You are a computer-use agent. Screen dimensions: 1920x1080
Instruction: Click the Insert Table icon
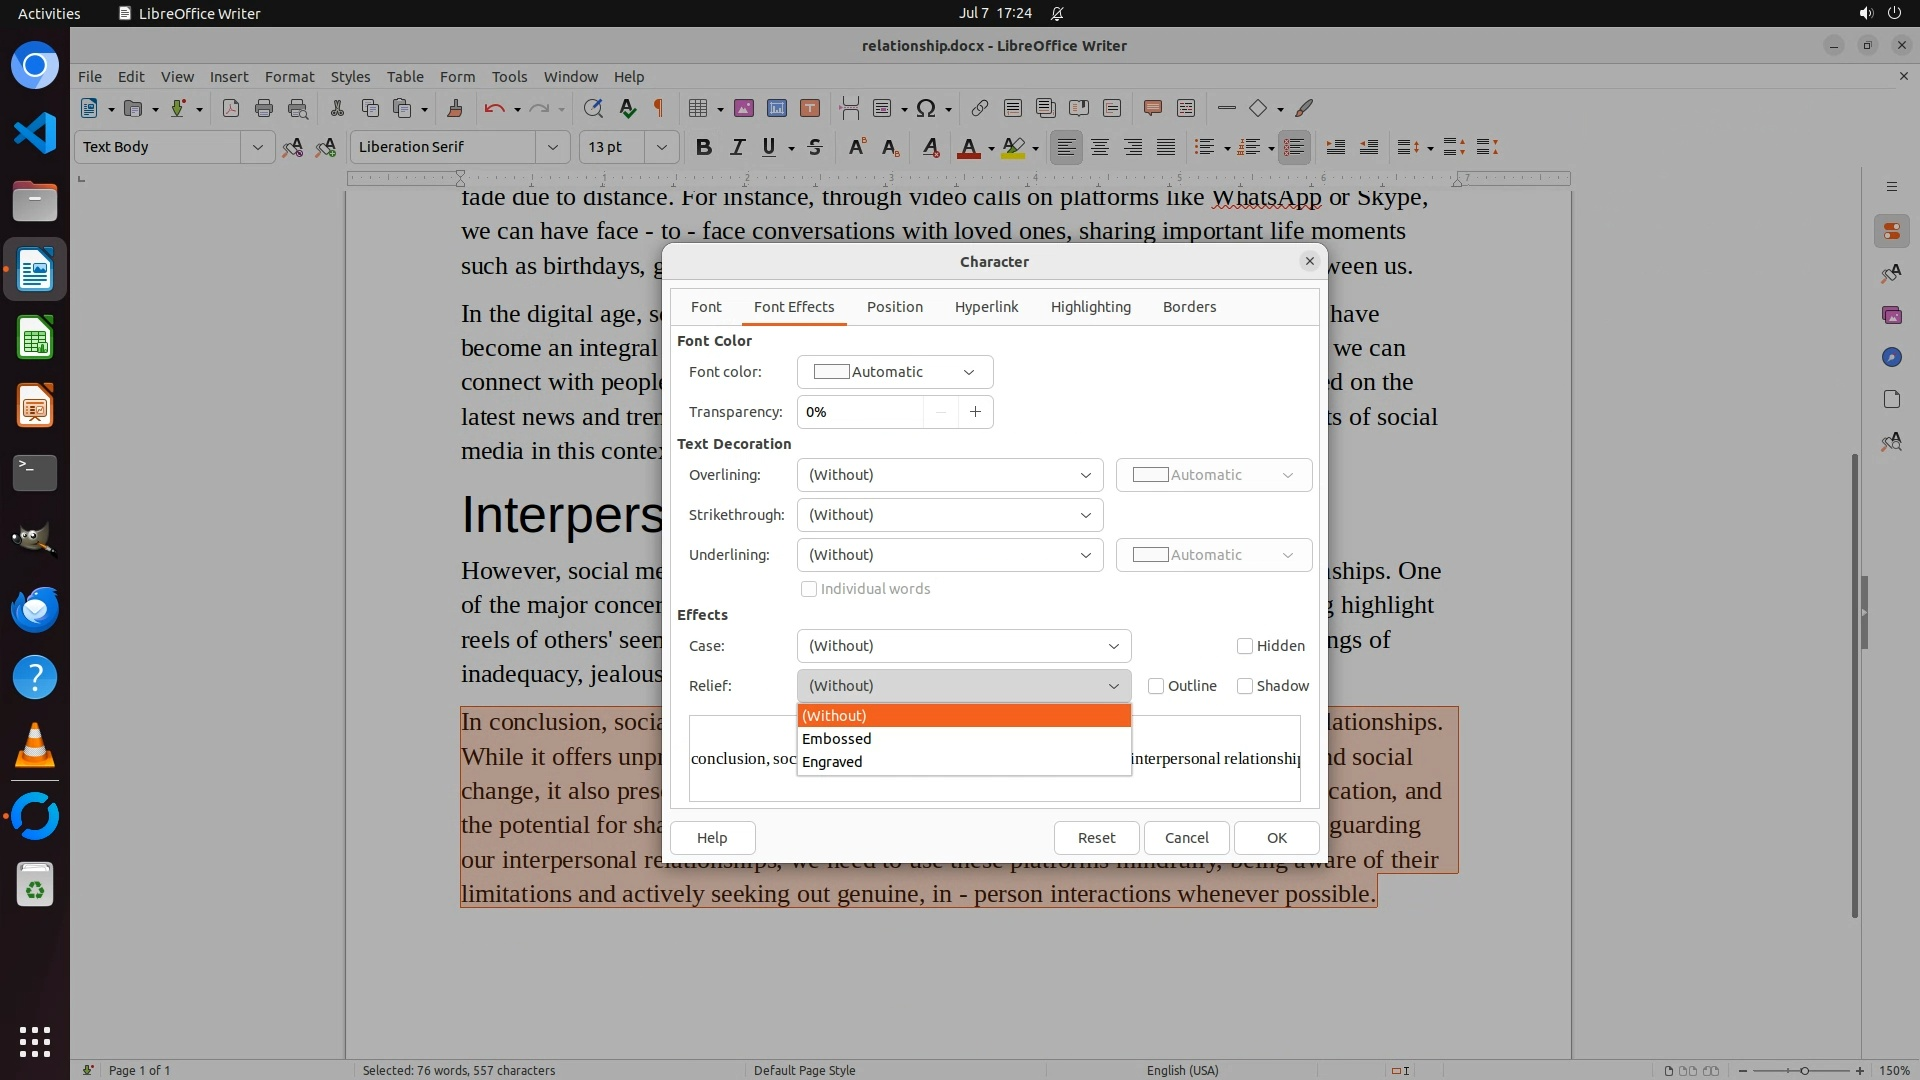(x=698, y=108)
